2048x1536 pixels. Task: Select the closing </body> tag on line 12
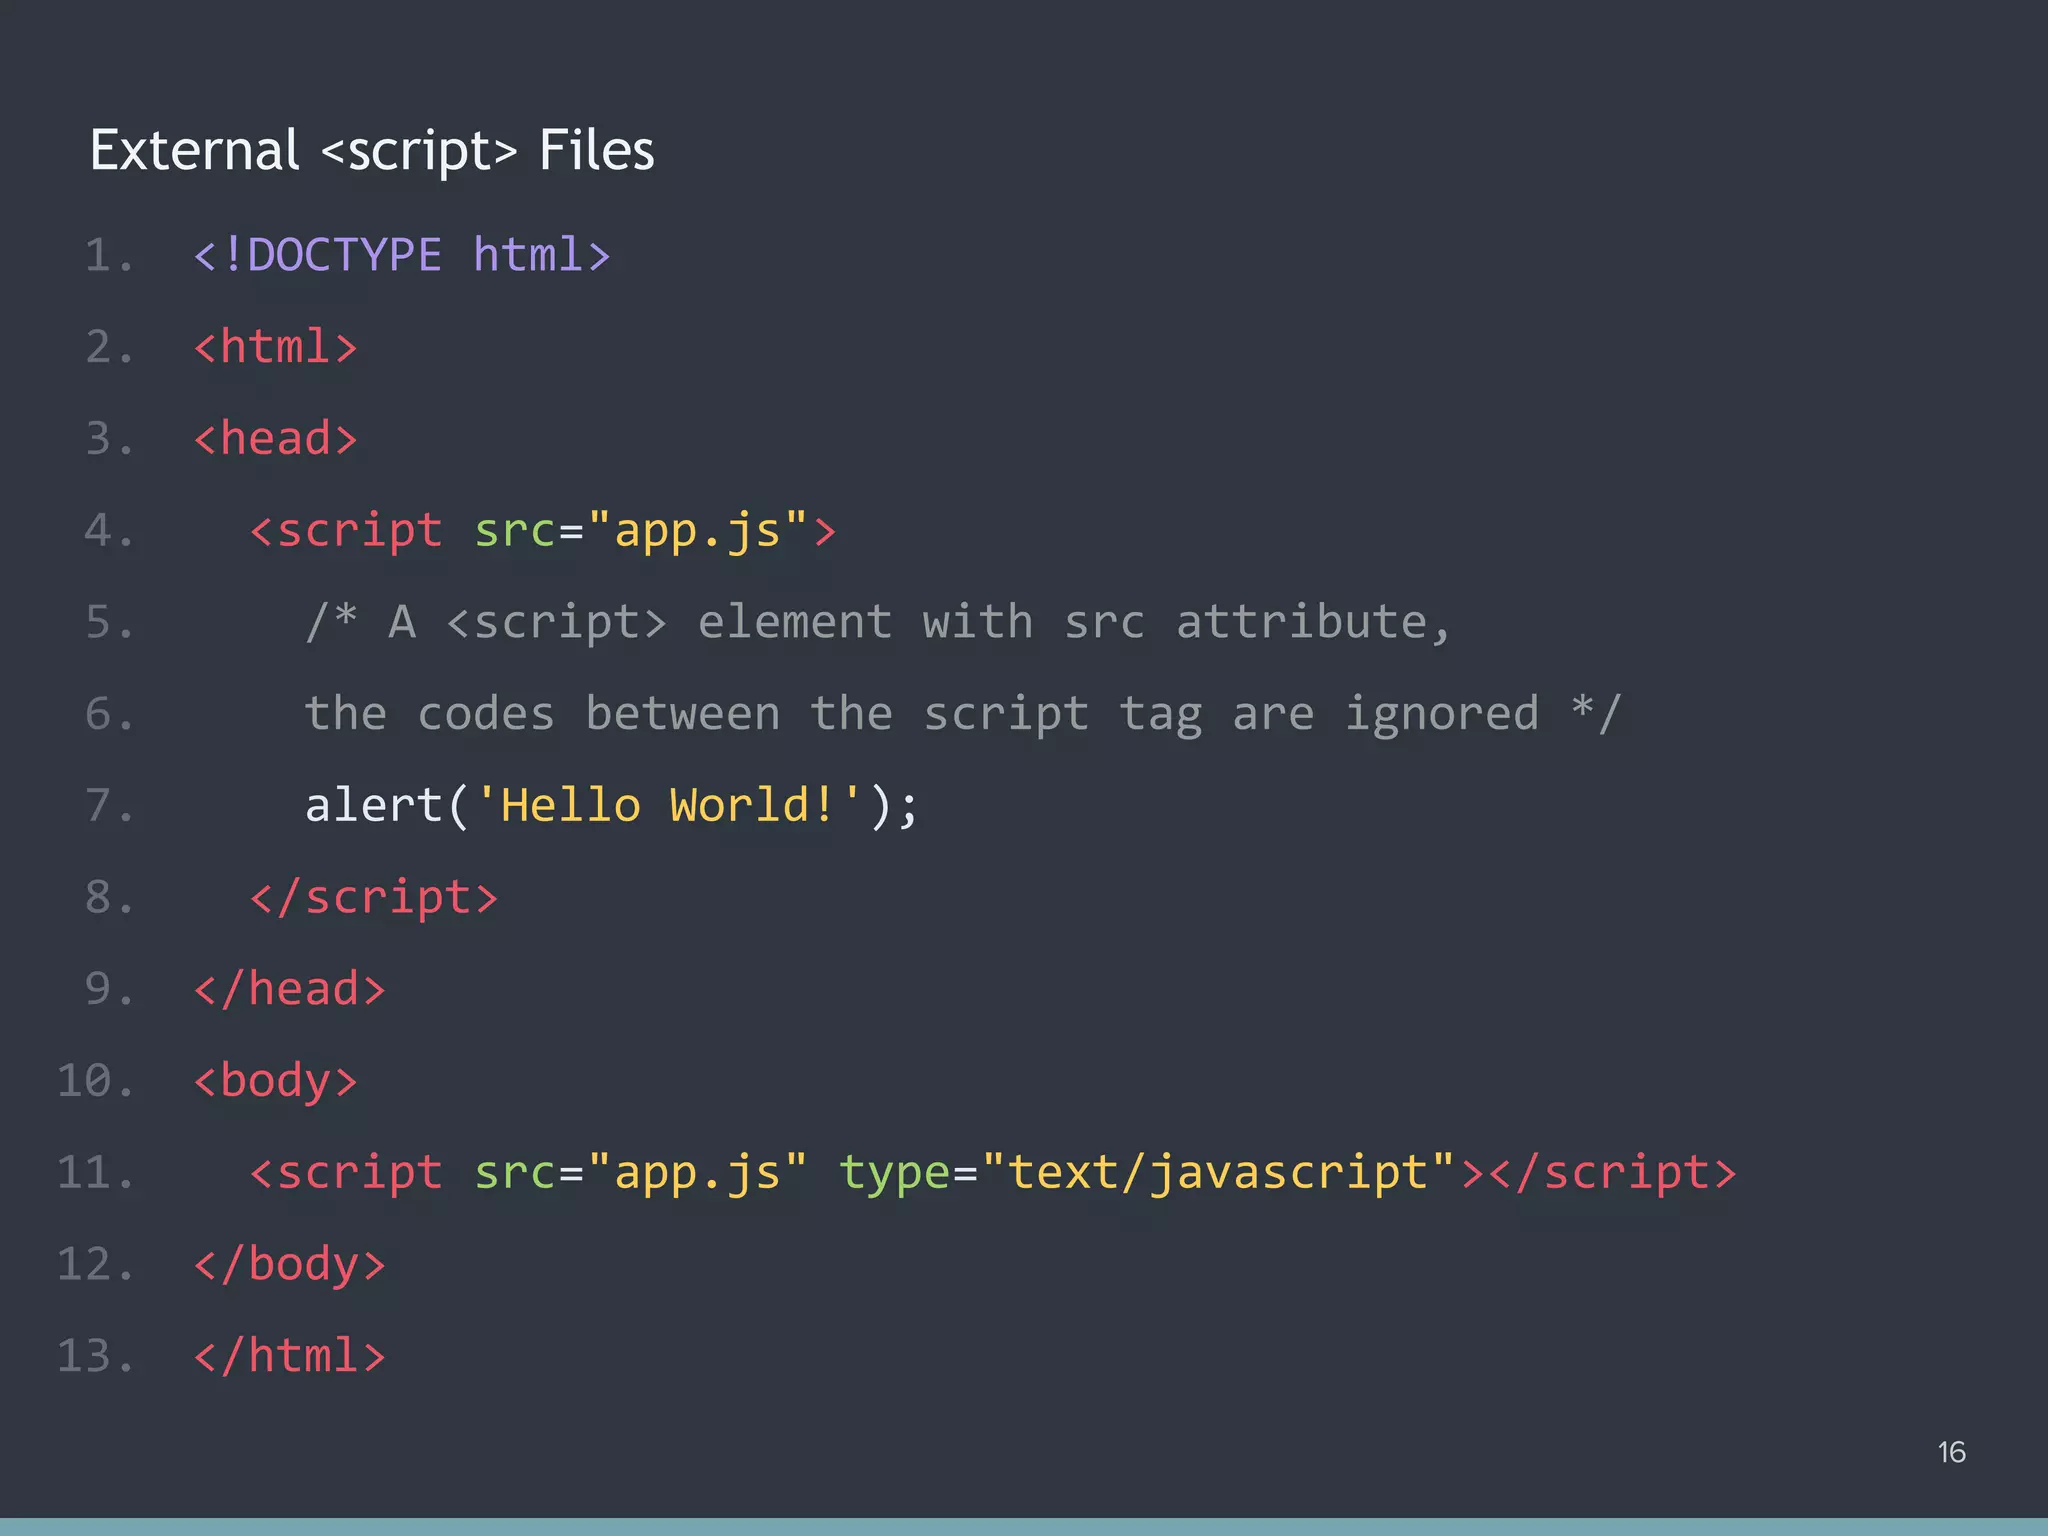288,1263
